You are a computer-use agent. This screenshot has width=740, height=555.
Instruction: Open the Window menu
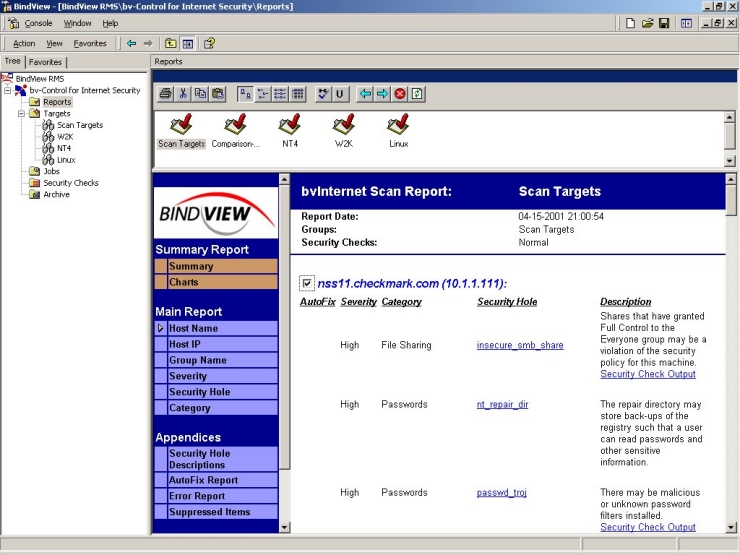(x=77, y=23)
